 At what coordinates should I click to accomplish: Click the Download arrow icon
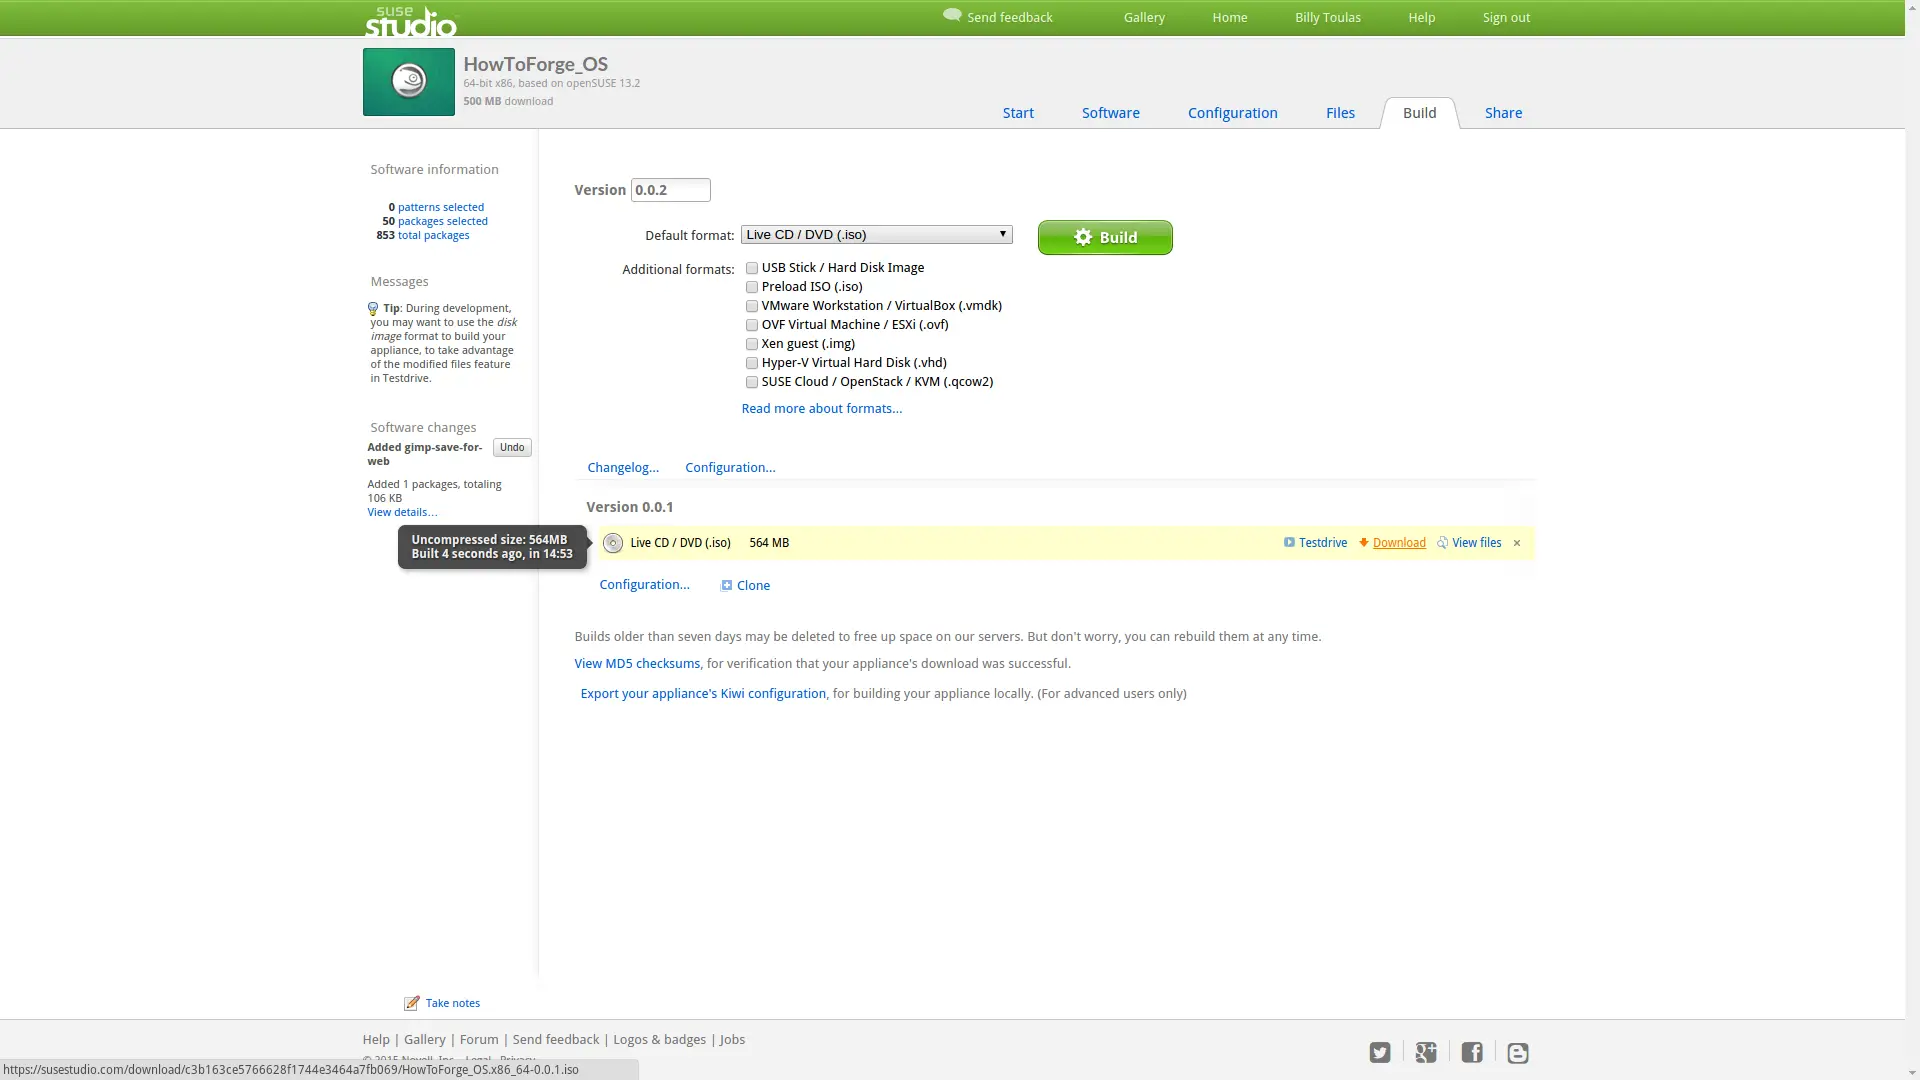1363,542
